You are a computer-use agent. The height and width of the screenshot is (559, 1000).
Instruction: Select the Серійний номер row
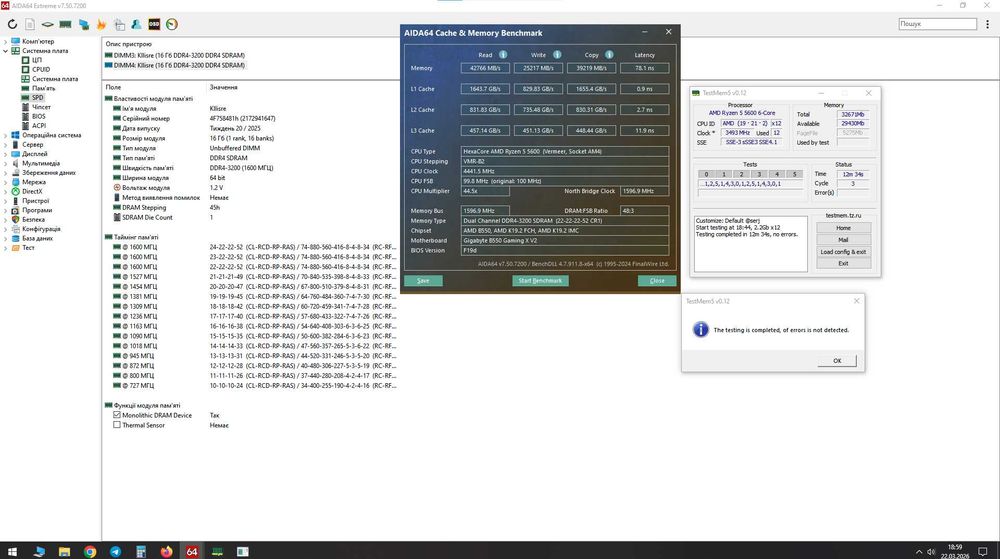tap(255, 119)
